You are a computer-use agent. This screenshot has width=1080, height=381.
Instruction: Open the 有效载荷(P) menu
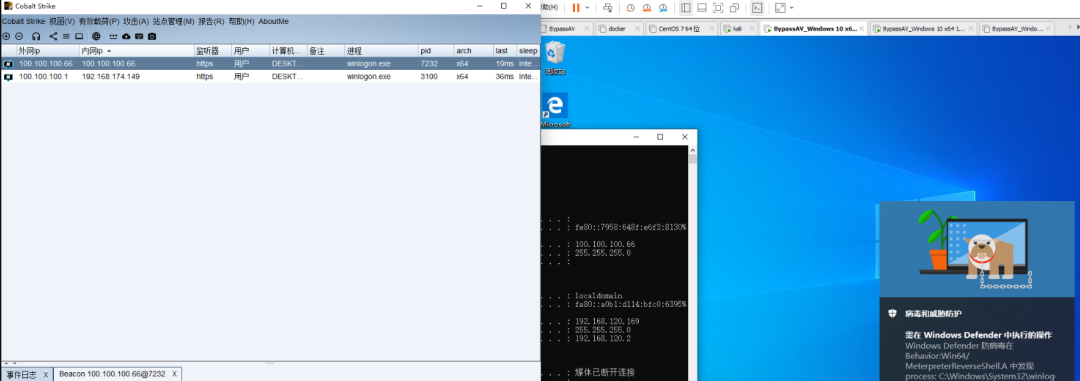pyautogui.click(x=98, y=21)
